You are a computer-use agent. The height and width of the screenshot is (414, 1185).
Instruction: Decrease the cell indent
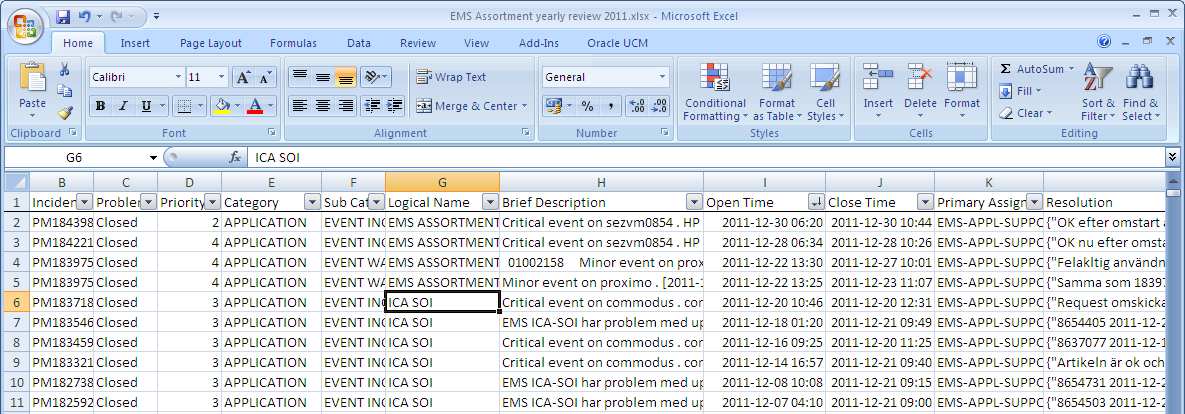tap(371, 106)
